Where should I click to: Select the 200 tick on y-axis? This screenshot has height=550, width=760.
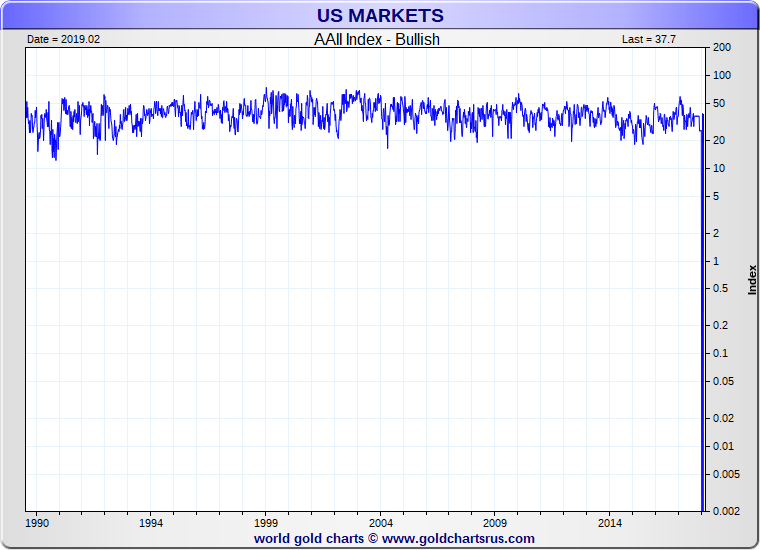pos(721,48)
